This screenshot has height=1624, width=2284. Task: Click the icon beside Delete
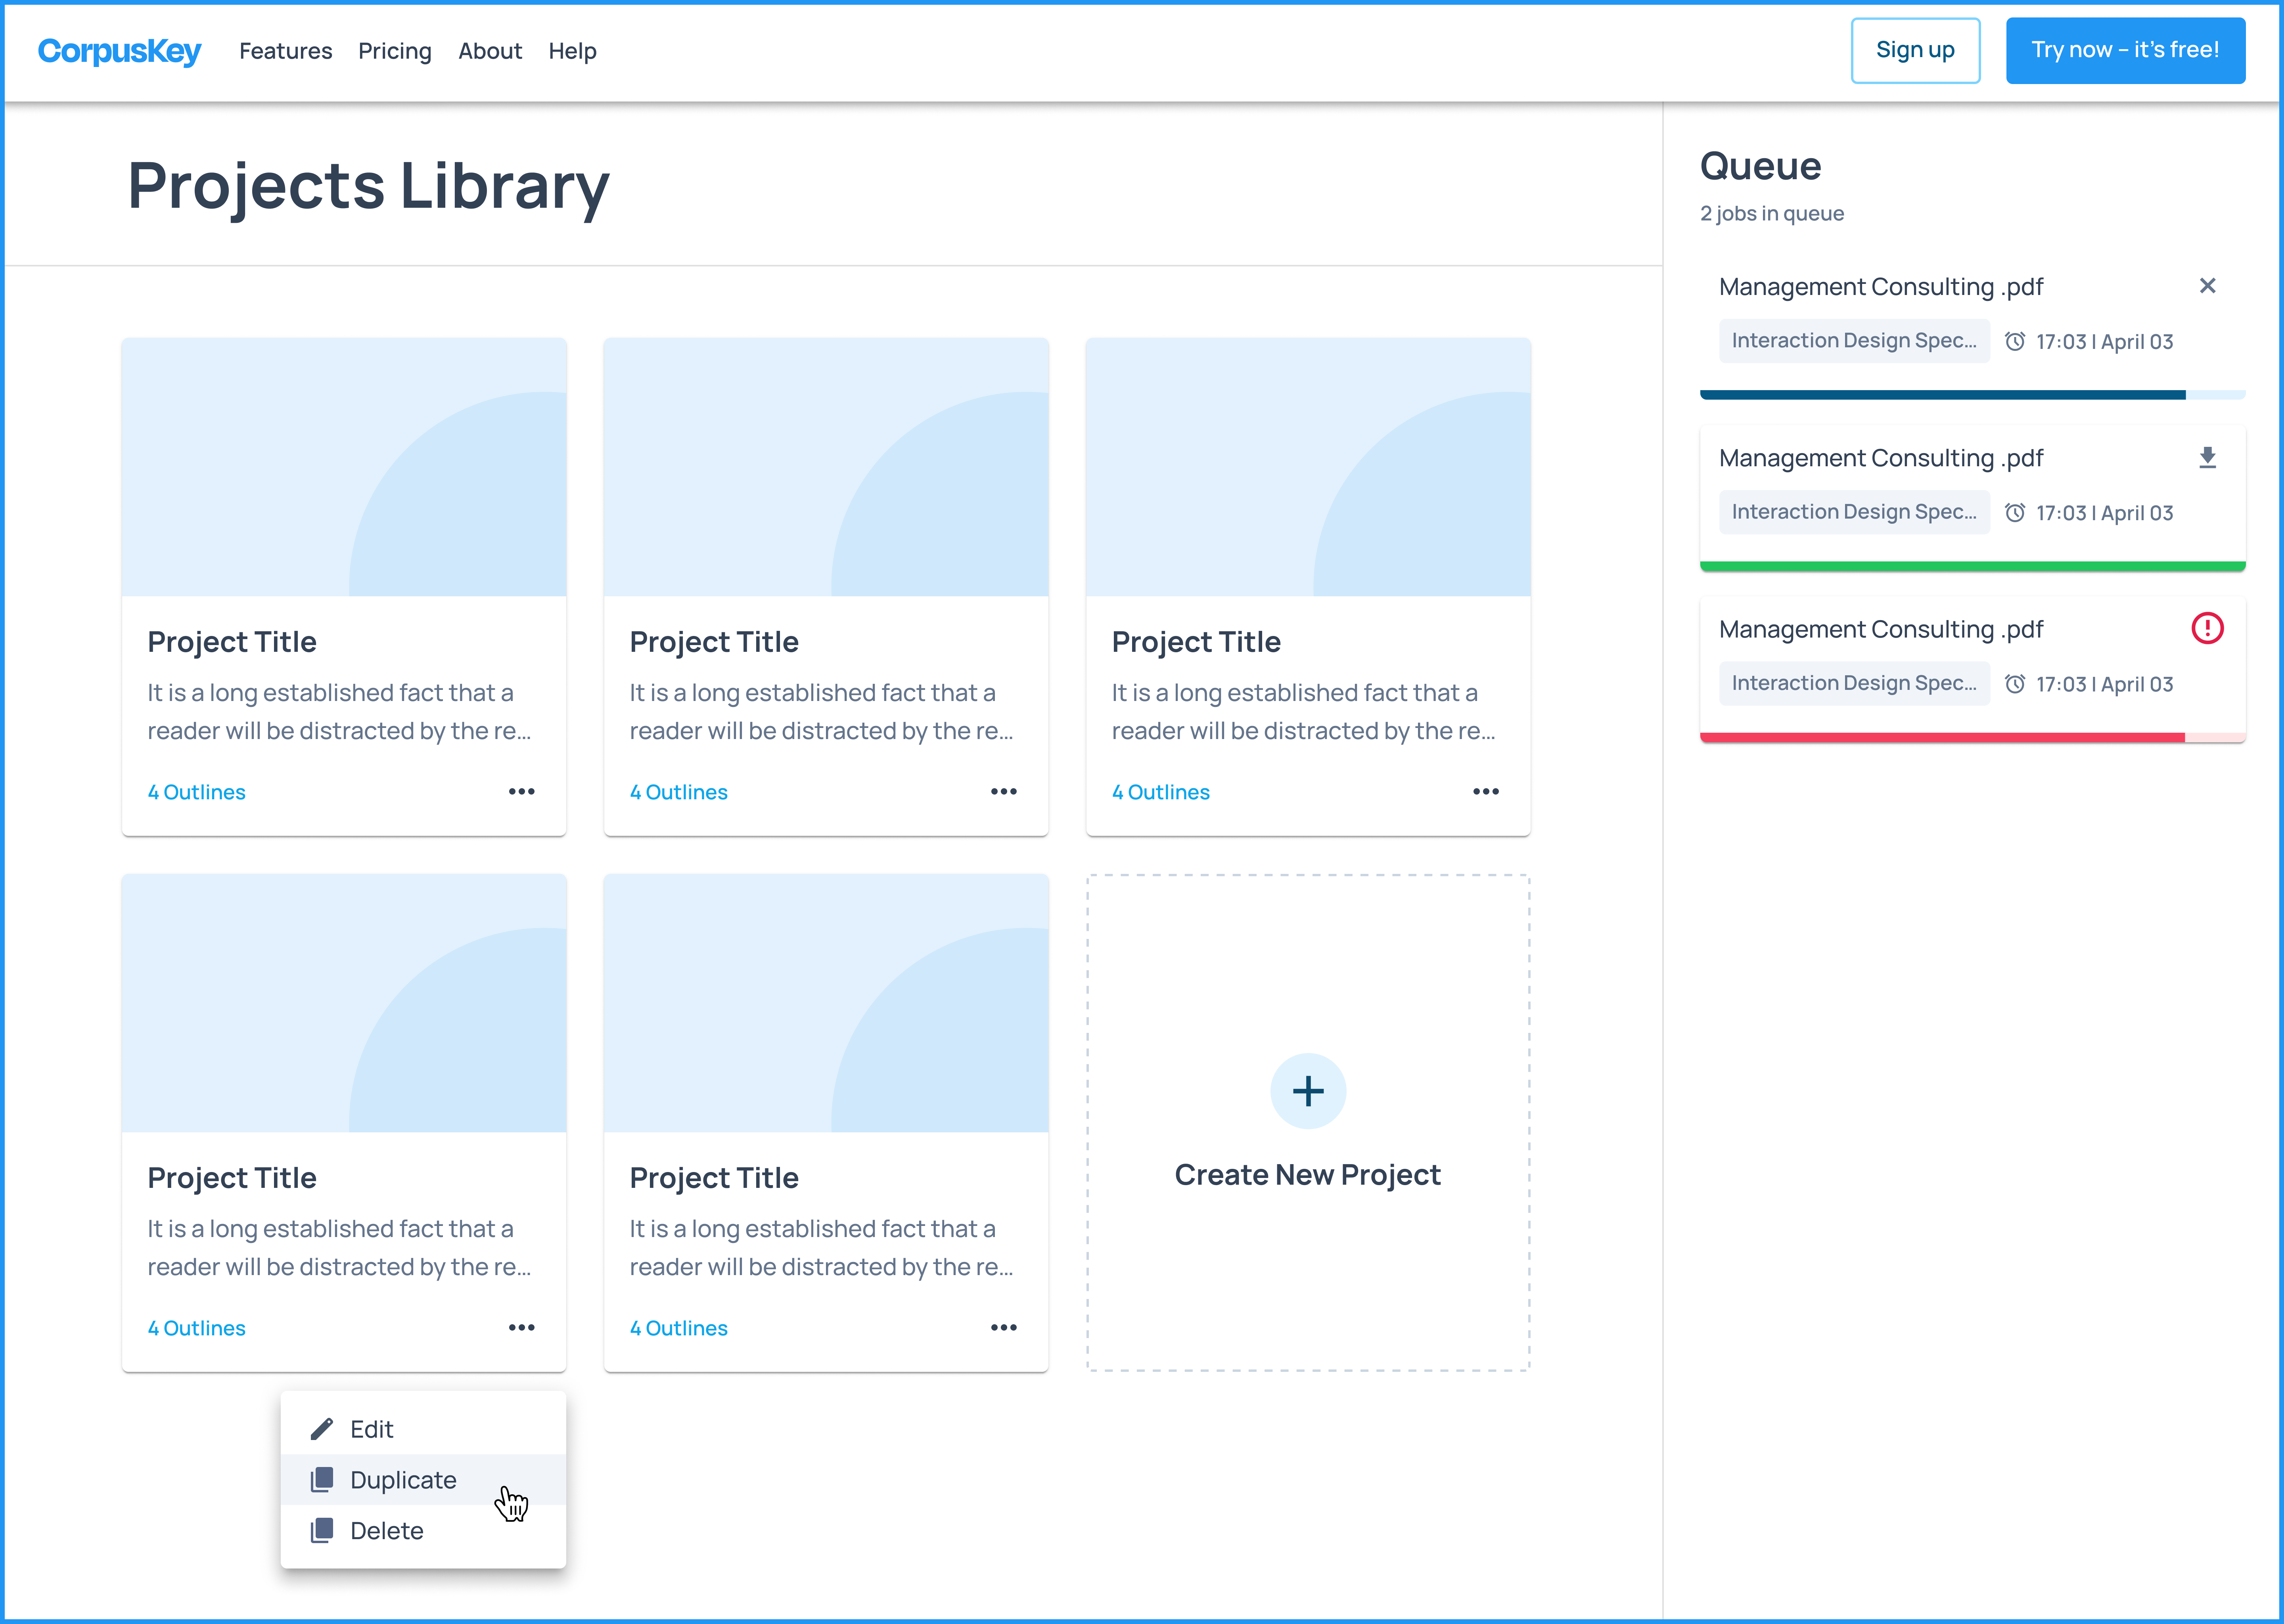point(321,1531)
